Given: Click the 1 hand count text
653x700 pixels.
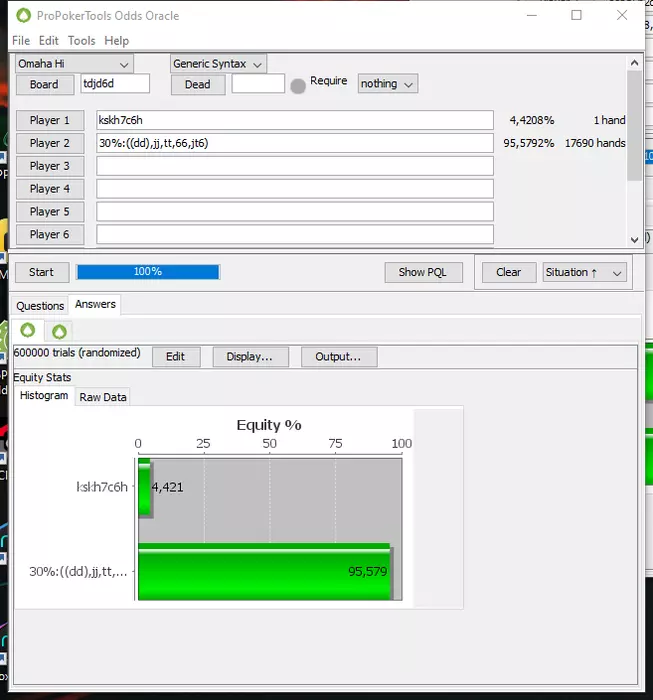Looking at the screenshot, I should coord(609,120).
